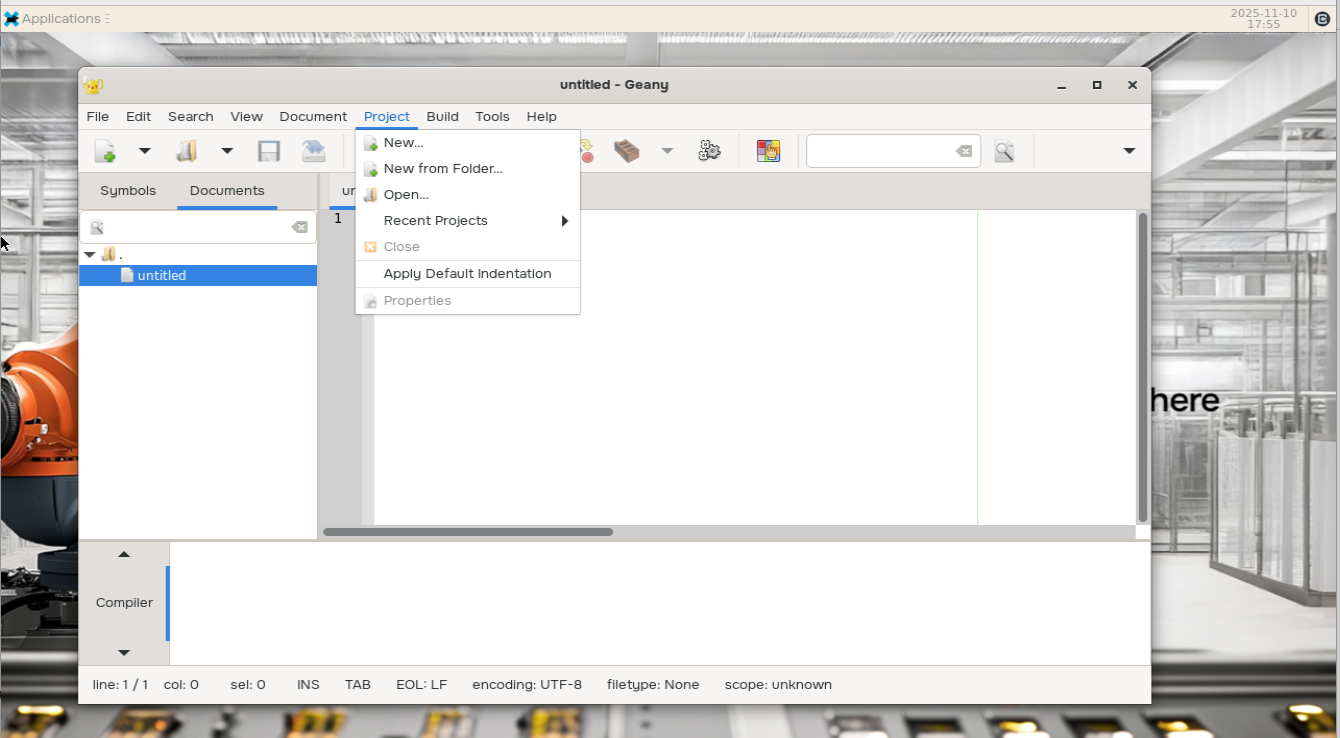Click the toolbar search input field
The height and width of the screenshot is (738, 1340).
(878, 151)
